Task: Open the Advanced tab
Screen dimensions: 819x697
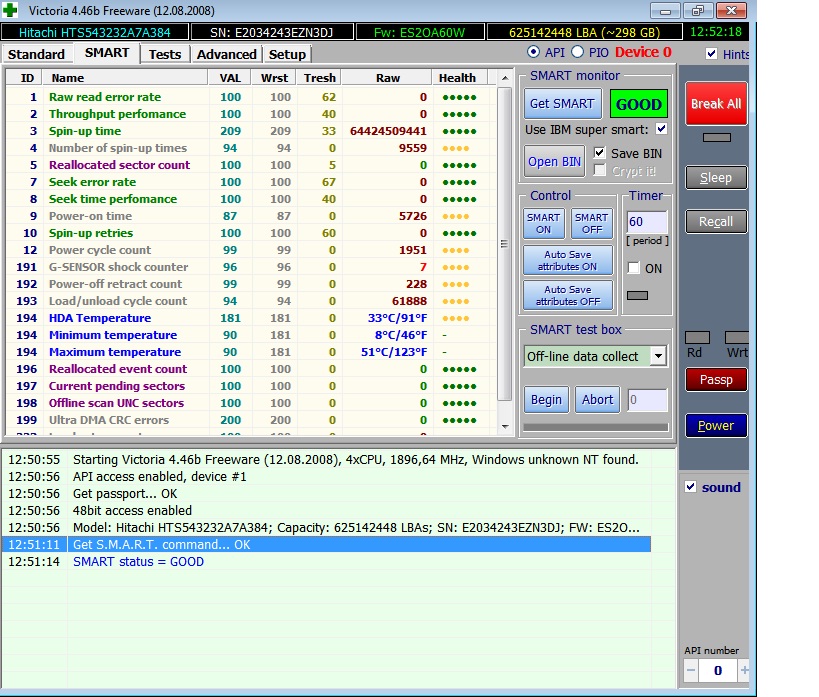Action: [x=226, y=54]
